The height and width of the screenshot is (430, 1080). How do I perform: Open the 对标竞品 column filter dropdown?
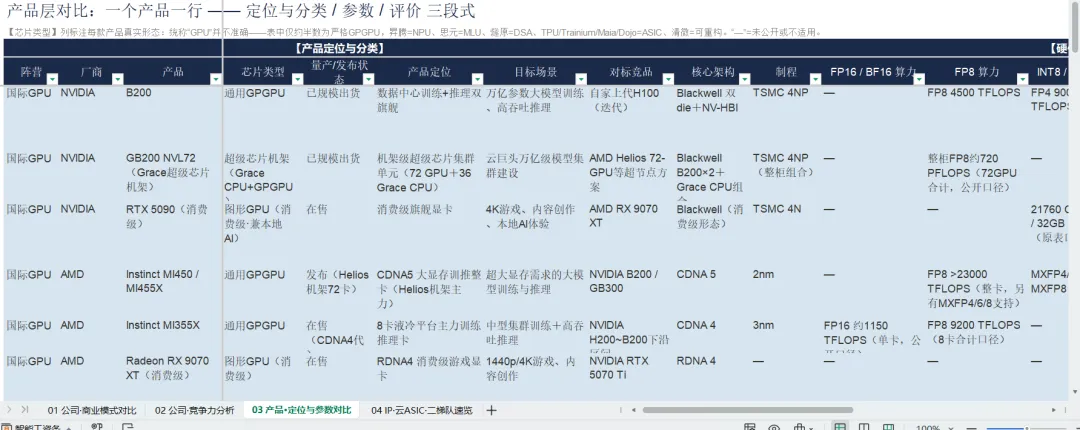[x=667, y=79]
